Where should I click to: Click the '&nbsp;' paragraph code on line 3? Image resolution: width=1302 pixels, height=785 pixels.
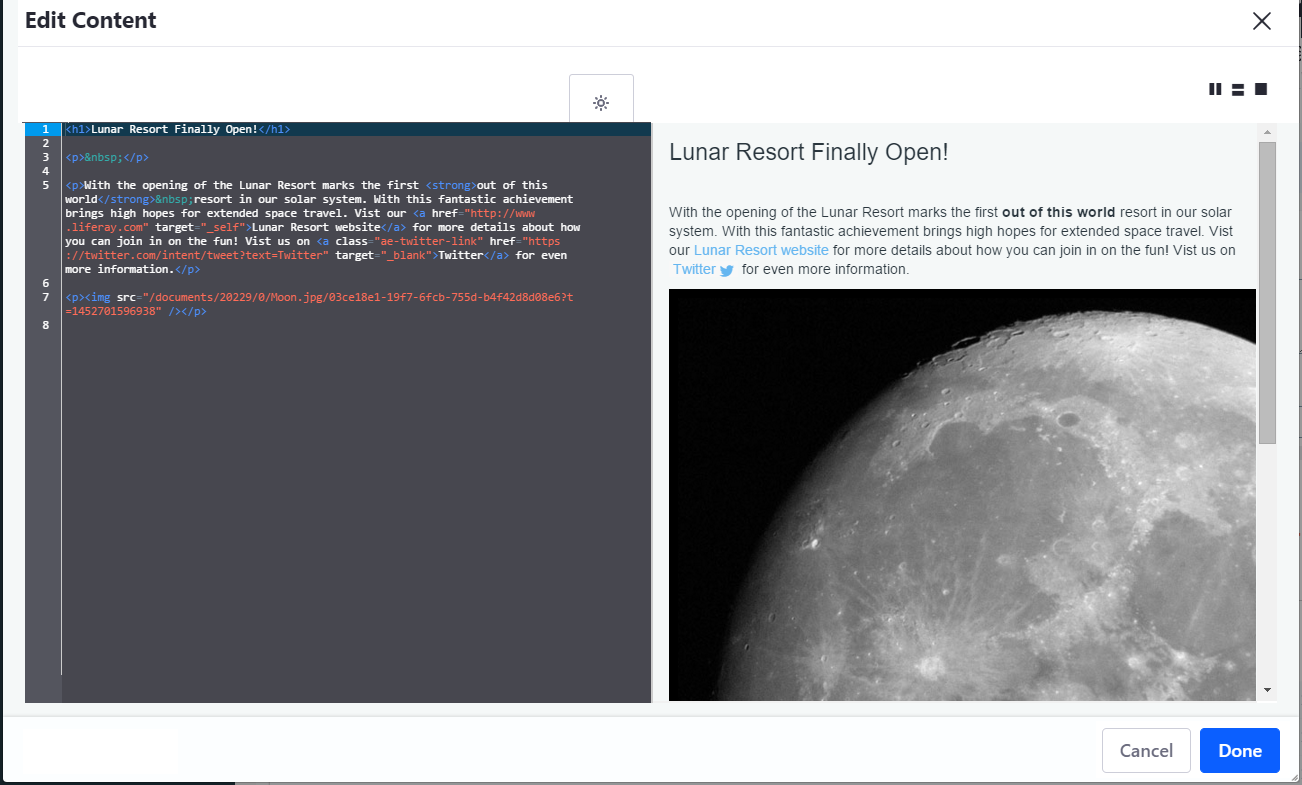click(107, 157)
